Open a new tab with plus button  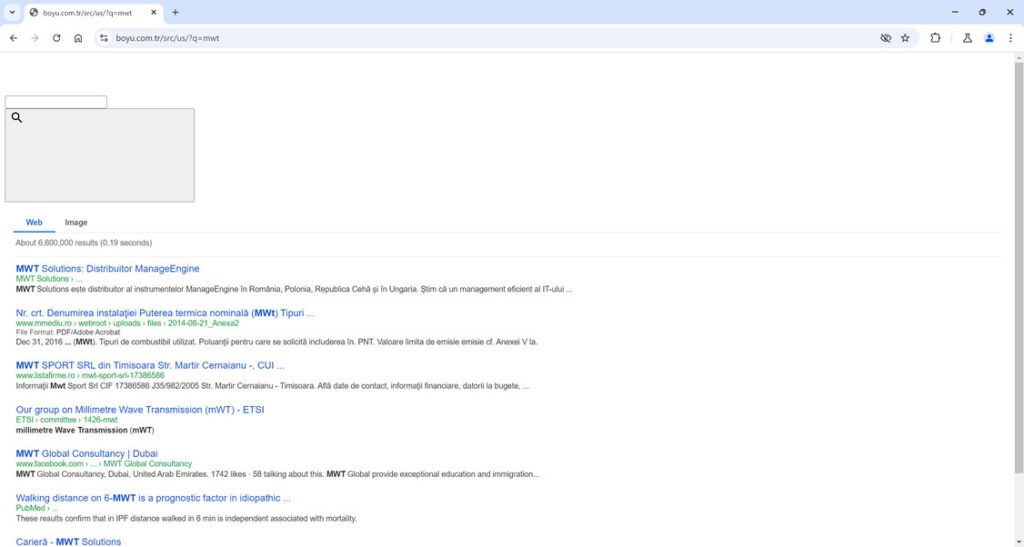pos(175,12)
